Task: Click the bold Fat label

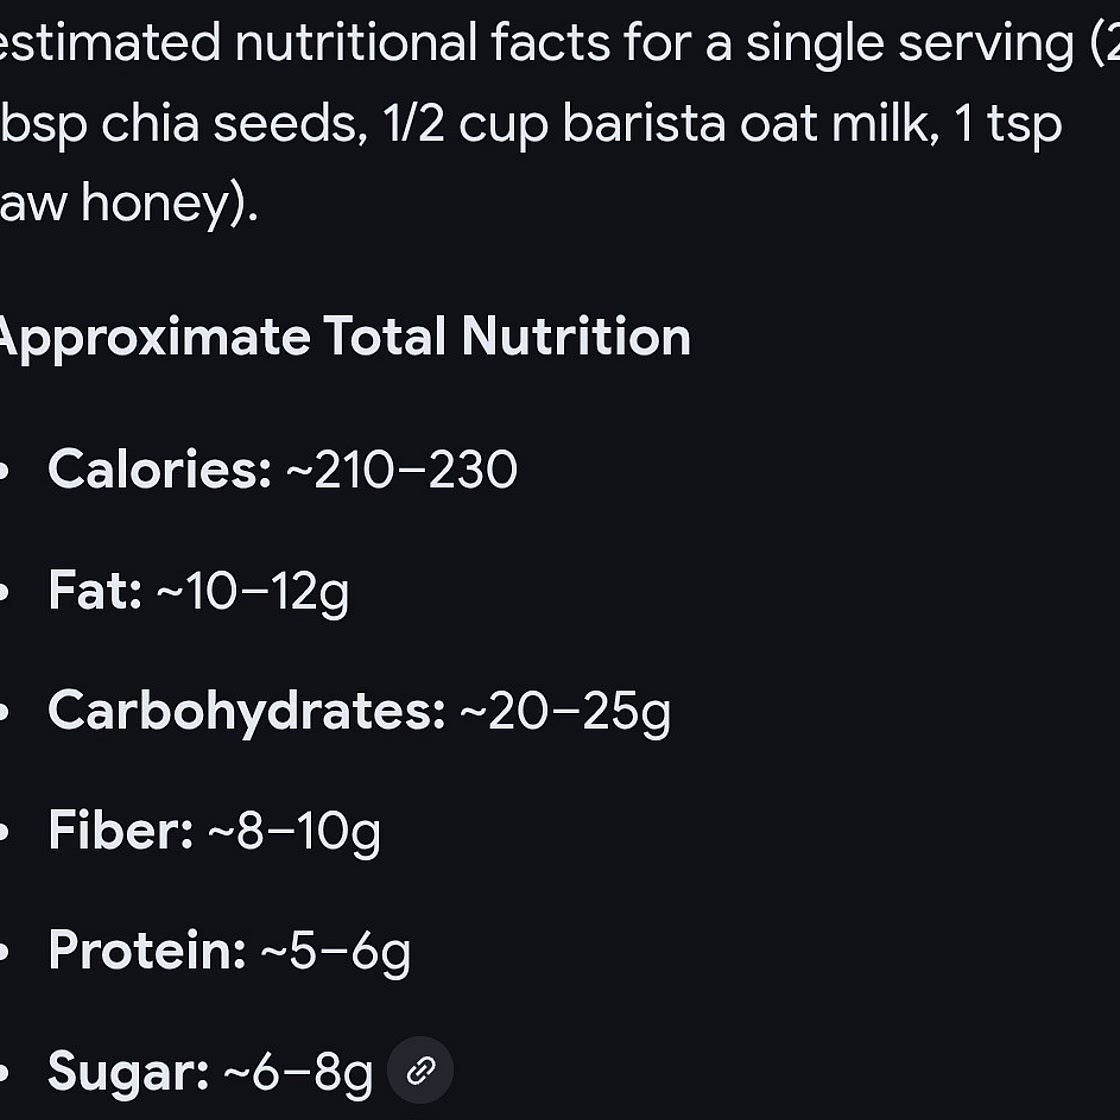Action: point(96,590)
